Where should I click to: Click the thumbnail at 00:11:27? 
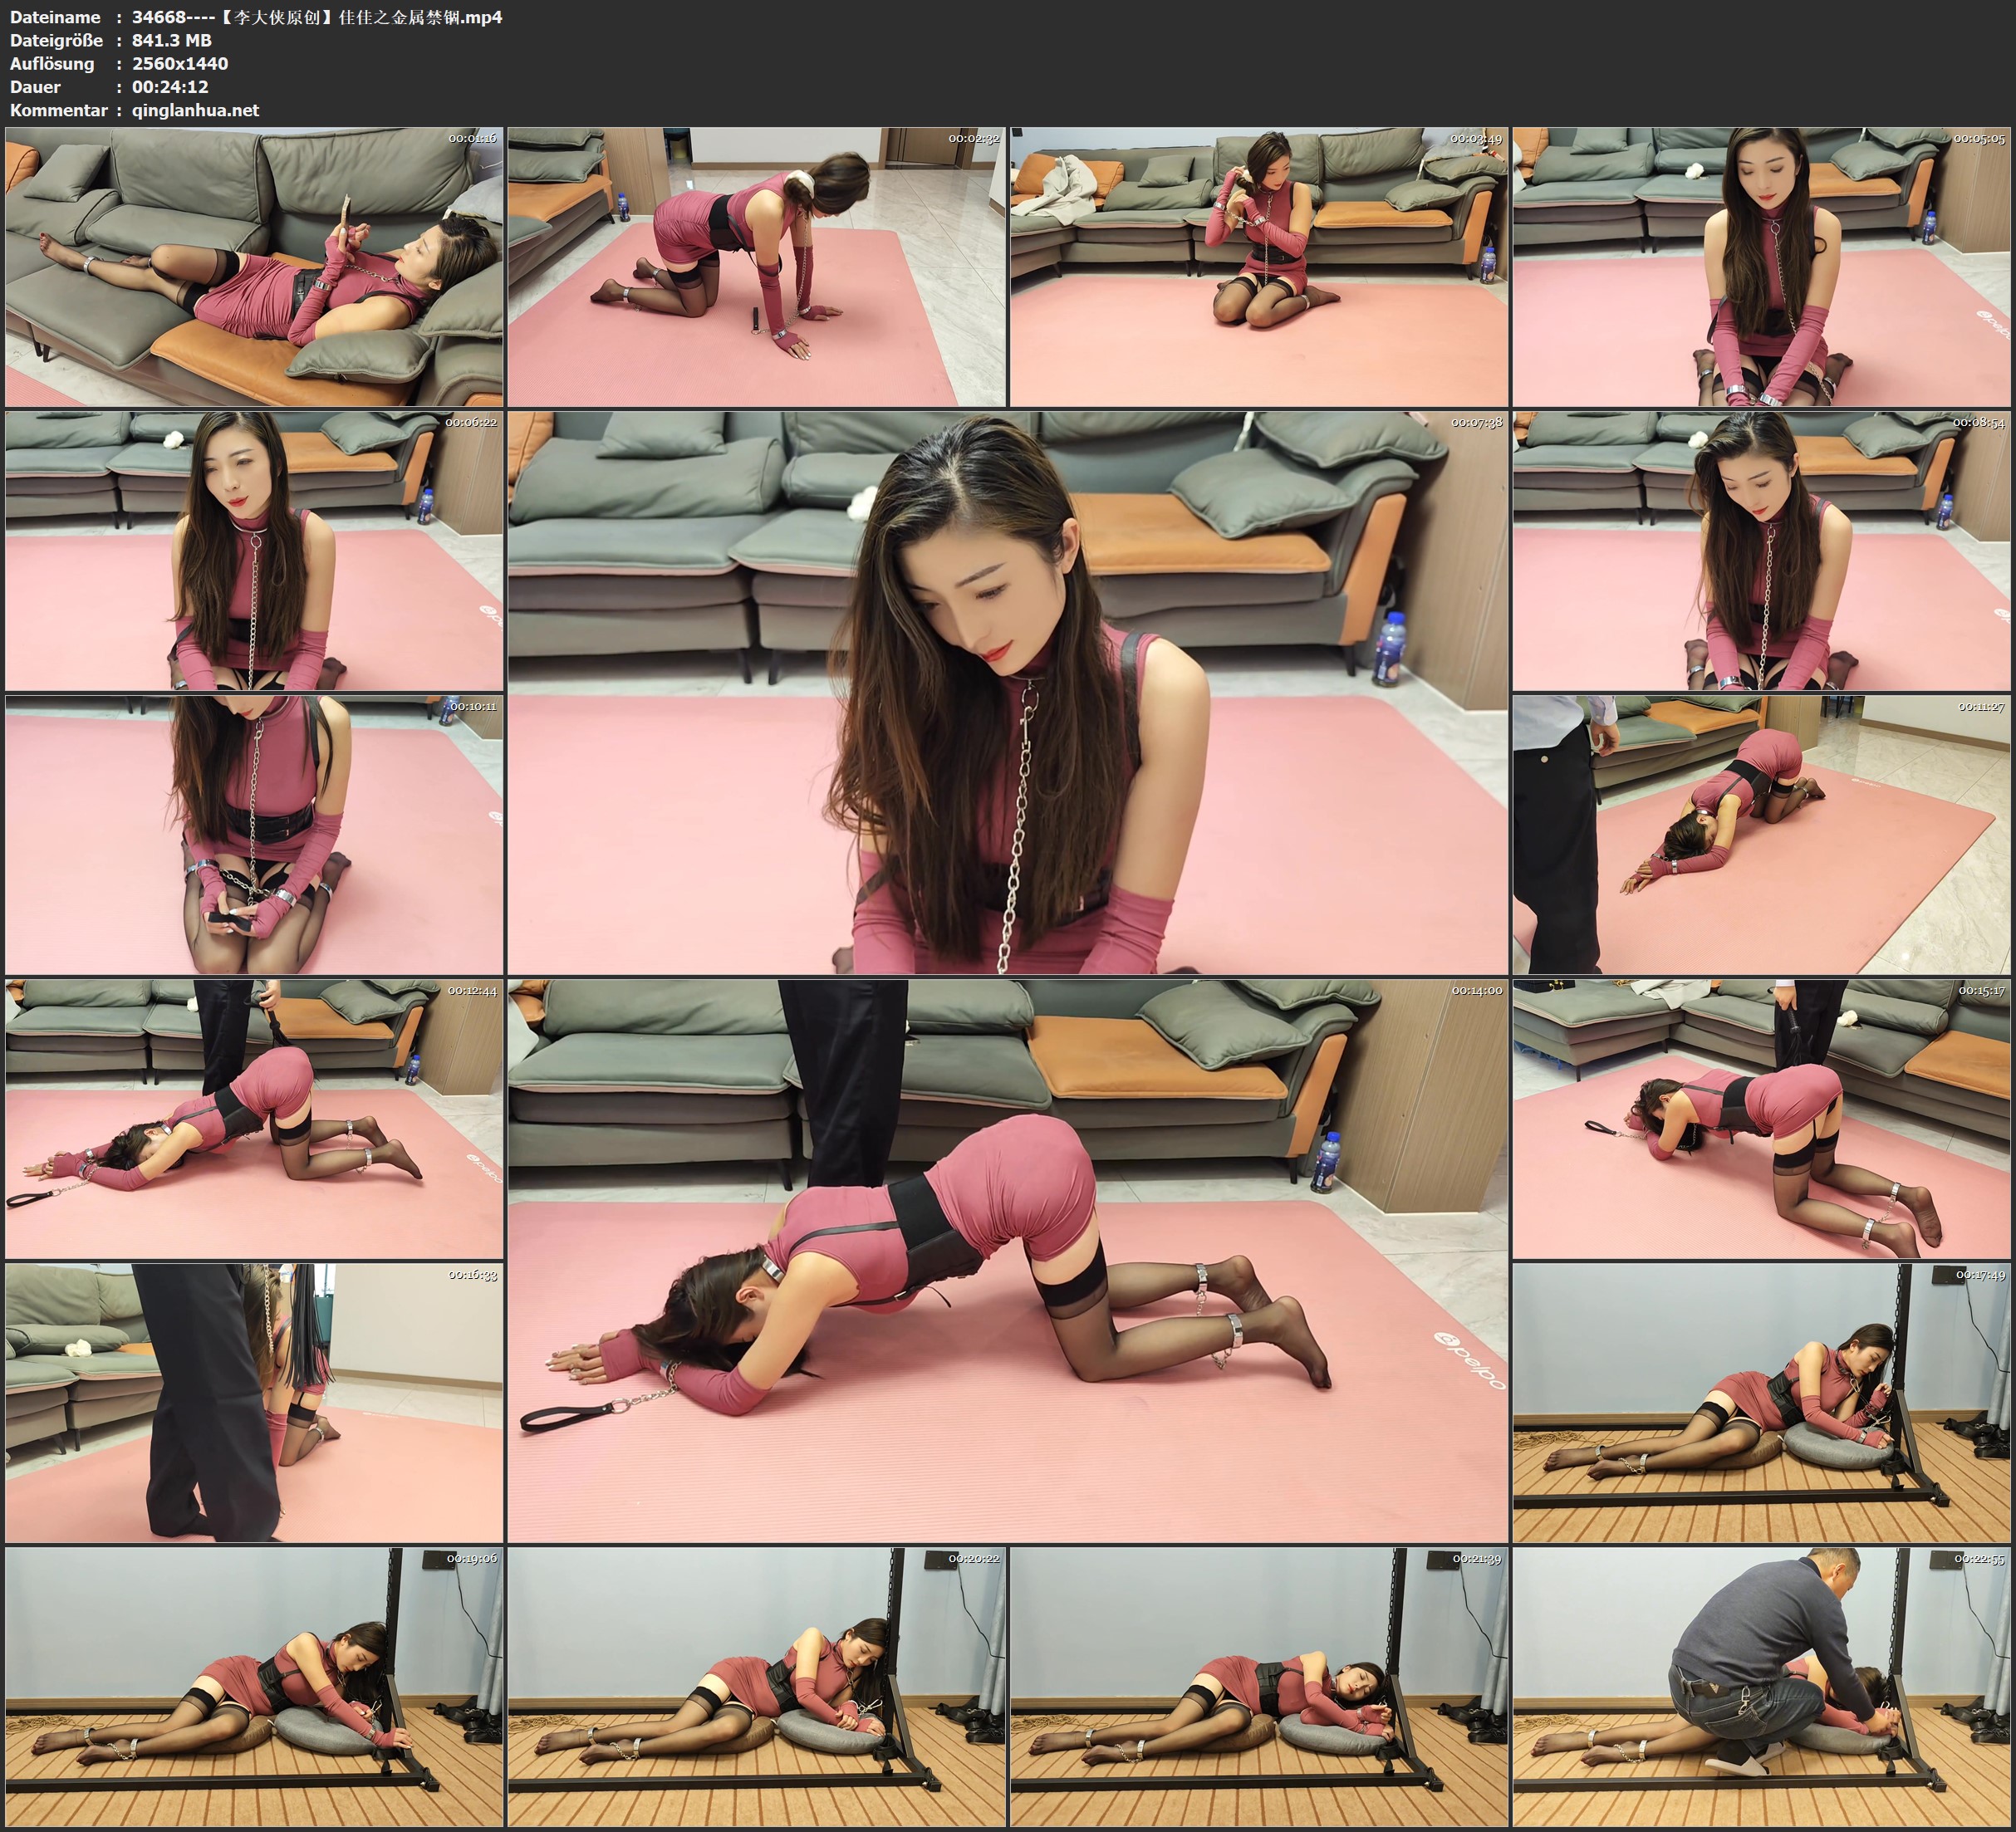[x=1761, y=834]
